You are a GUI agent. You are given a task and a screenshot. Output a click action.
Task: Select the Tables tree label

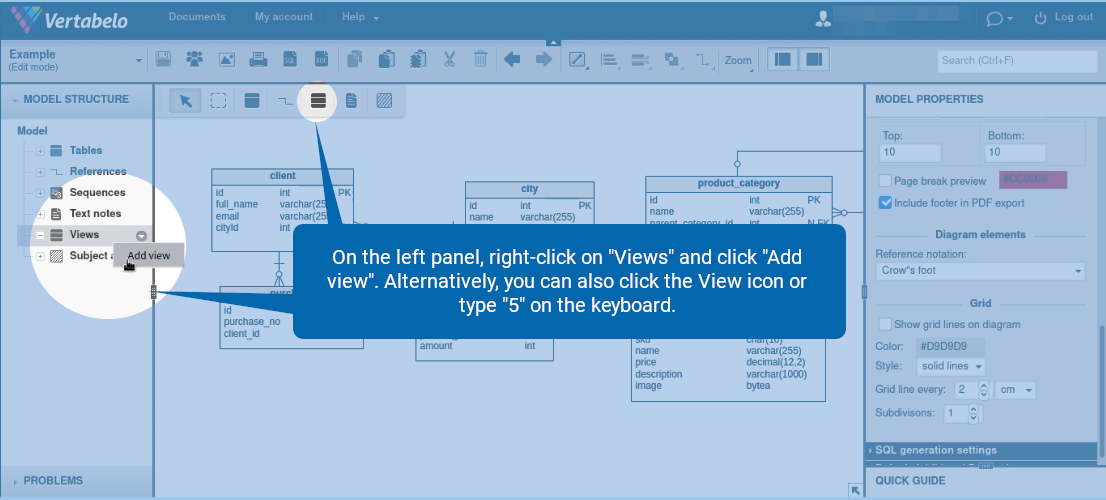pyautogui.click(x=85, y=150)
